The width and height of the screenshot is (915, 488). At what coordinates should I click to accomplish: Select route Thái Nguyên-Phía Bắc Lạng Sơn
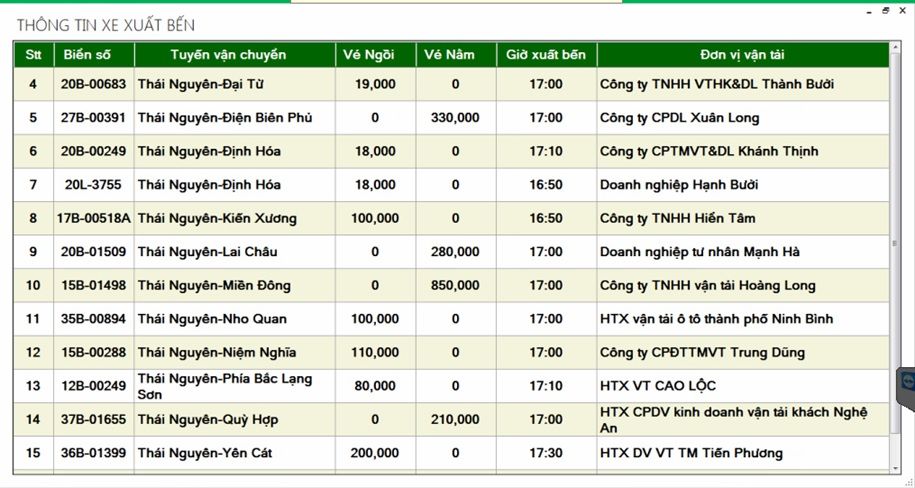[x=235, y=386]
